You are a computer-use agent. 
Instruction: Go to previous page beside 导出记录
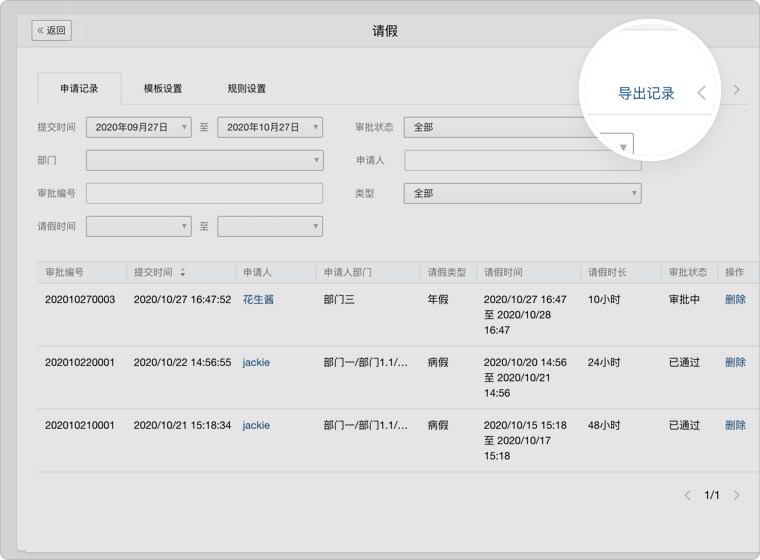pos(701,92)
